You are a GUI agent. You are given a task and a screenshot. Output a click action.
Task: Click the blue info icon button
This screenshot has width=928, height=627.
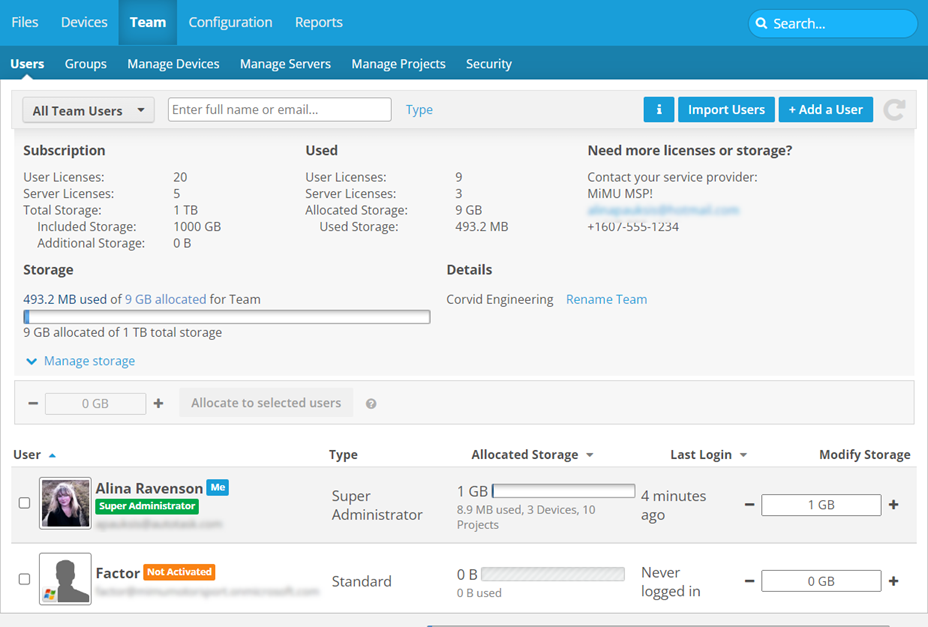(658, 110)
